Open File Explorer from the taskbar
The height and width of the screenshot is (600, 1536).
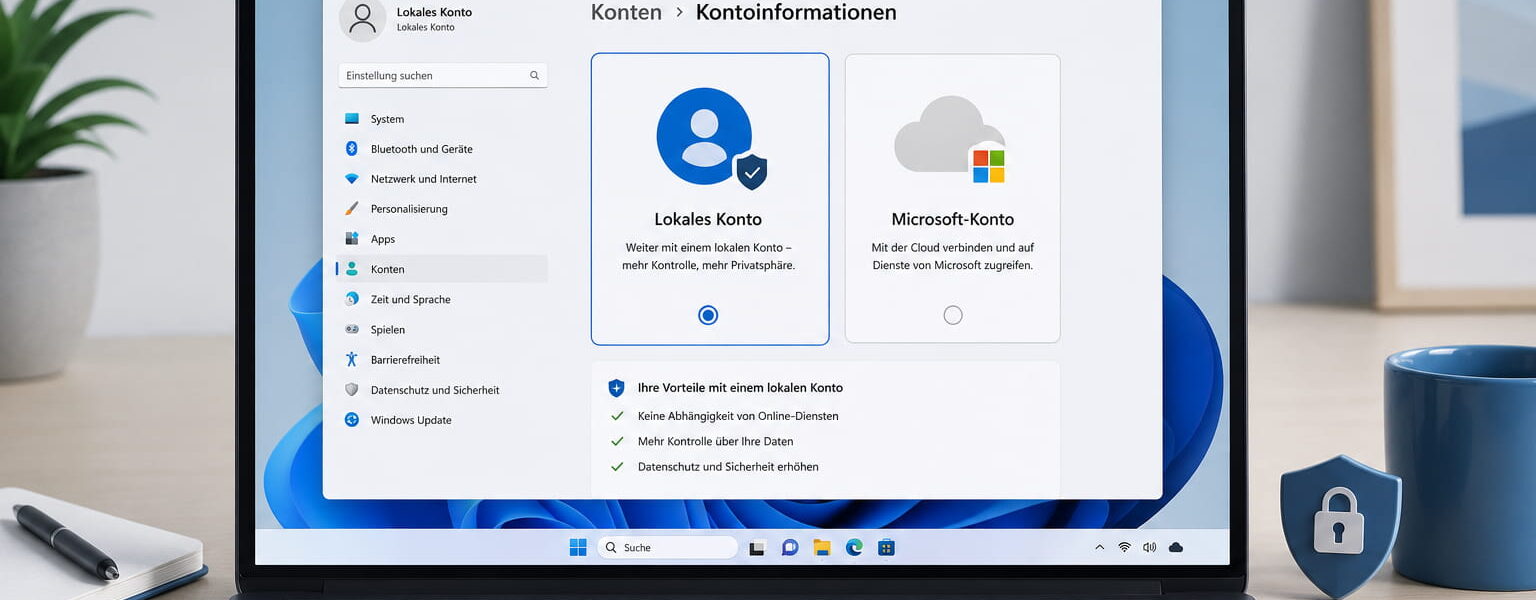coord(822,547)
